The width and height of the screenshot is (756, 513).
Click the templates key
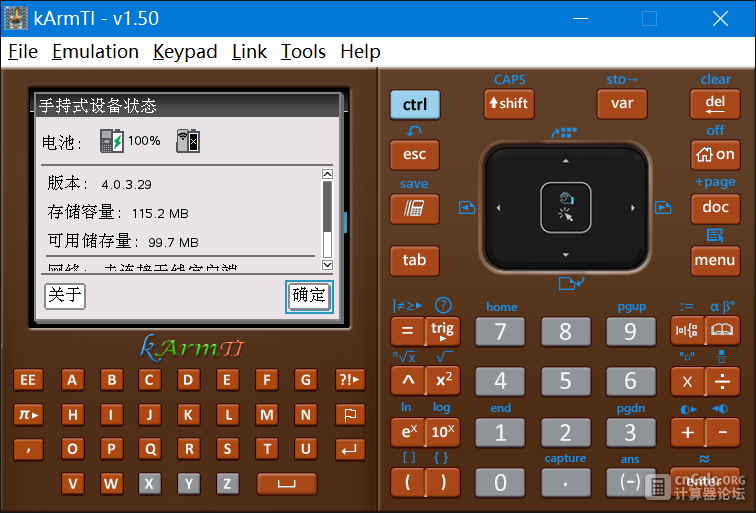pos(687,330)
